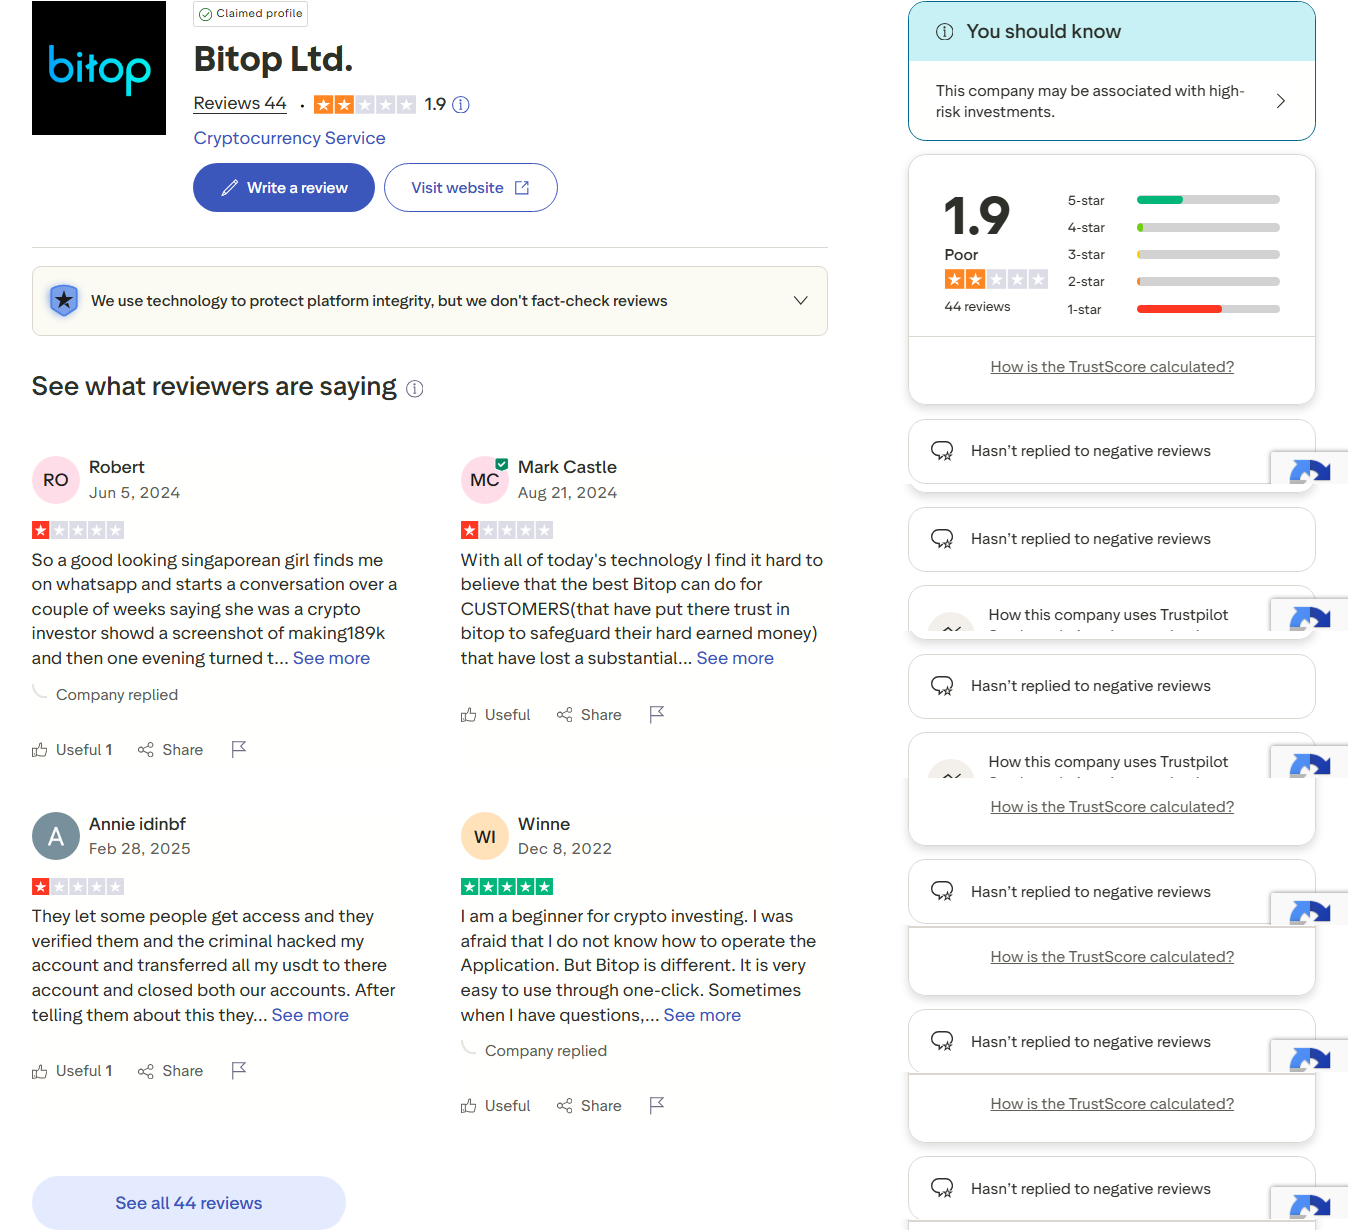The width and height of the screenshot is (1348, 1230).
Task: Mark Mark Castle's review as useful
Action: (496, 715)
